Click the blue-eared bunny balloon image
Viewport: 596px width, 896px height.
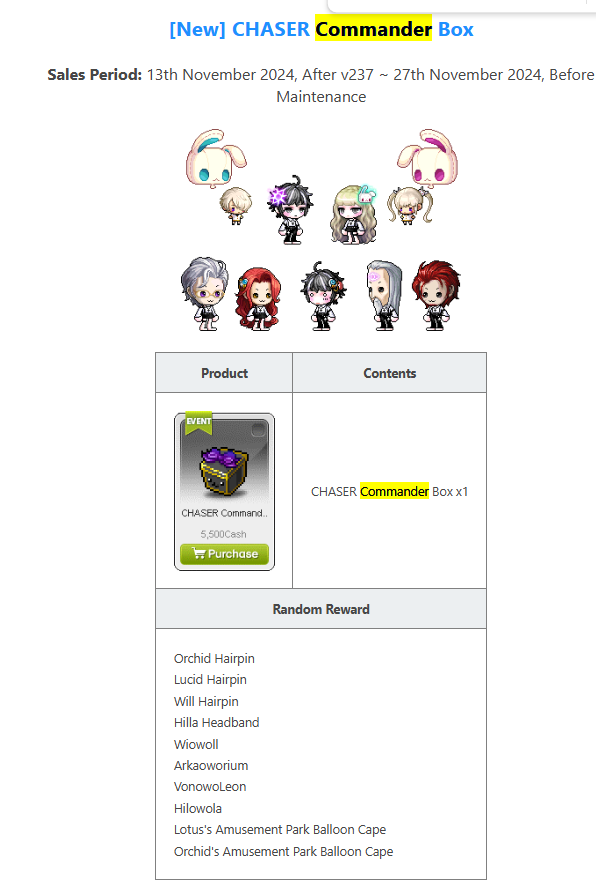(214, 158)
